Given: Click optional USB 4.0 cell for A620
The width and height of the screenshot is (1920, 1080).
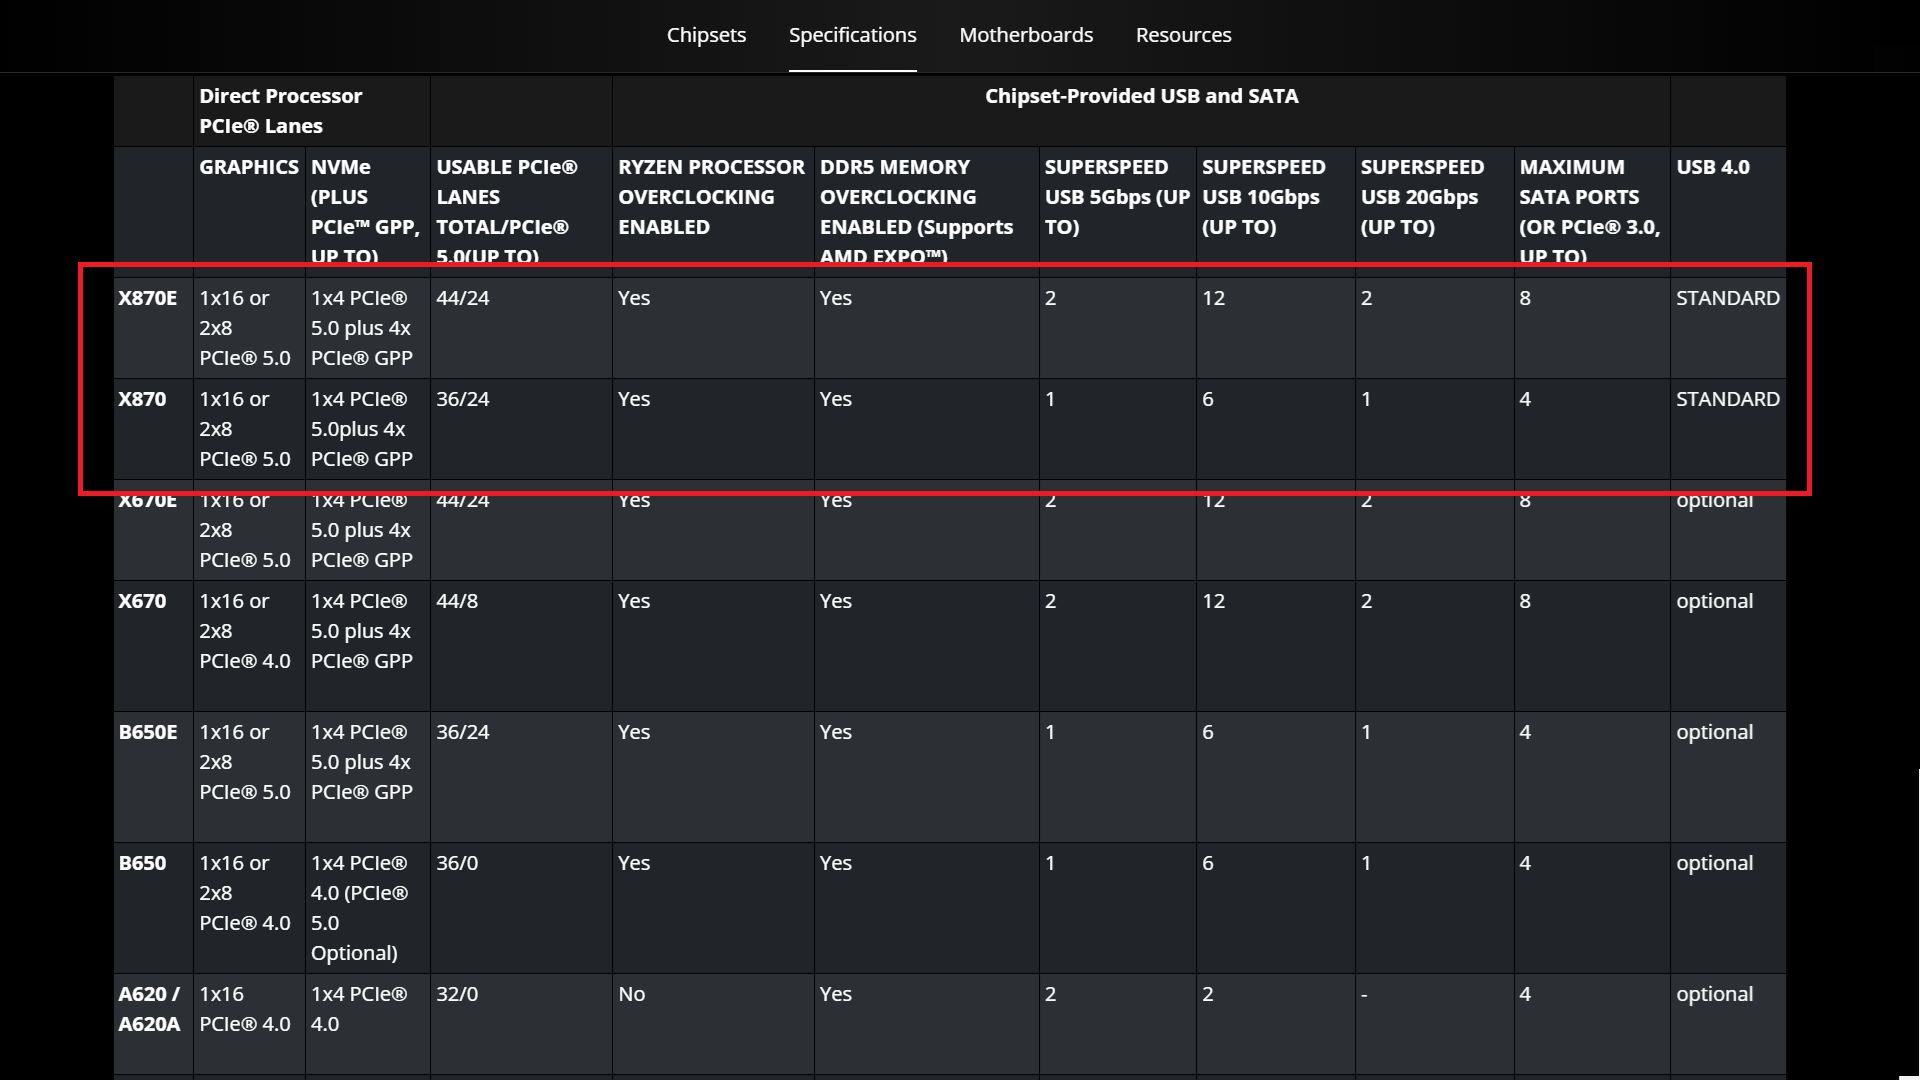Looking at the screenshot, I should click(x=1714, y=994).
